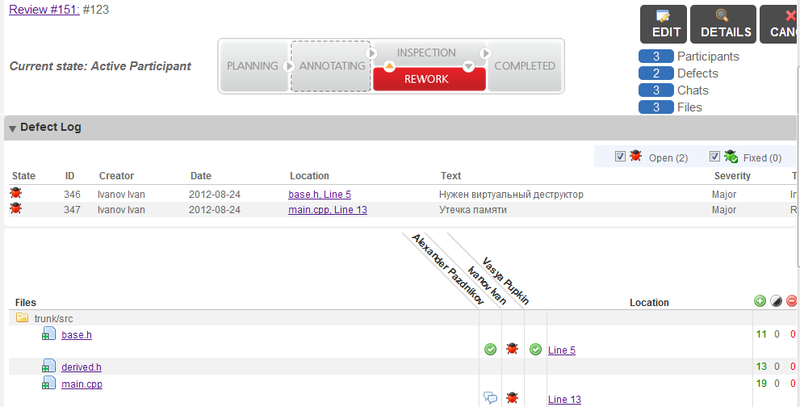Click Alexander Pazdnikov's green check for base.h
The width and height of the screenshot is (800, 407).
tap(490, 349)
